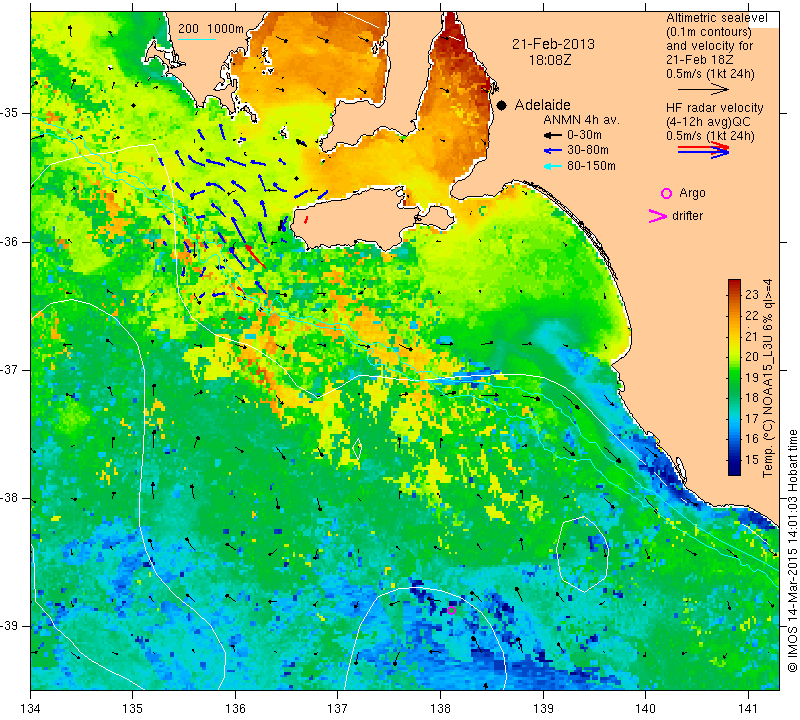
Task: Click the 141 longitude axis label
Action: click(748, 708)
